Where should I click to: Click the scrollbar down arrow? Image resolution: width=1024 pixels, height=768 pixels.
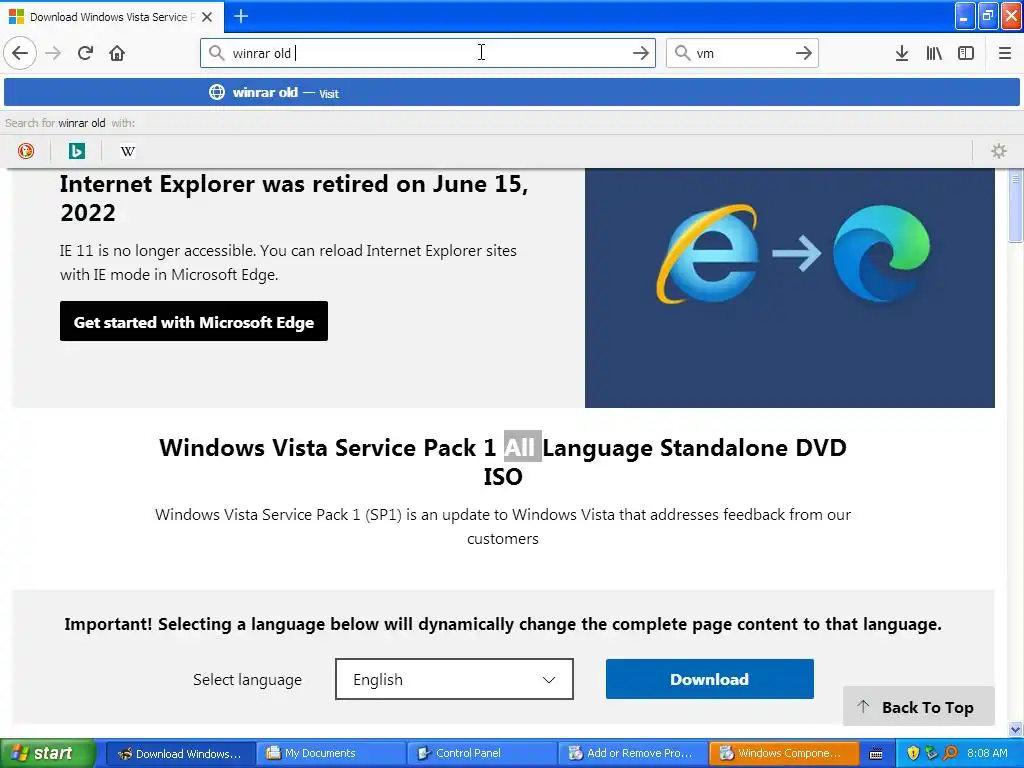click(x=1016, y=729)
